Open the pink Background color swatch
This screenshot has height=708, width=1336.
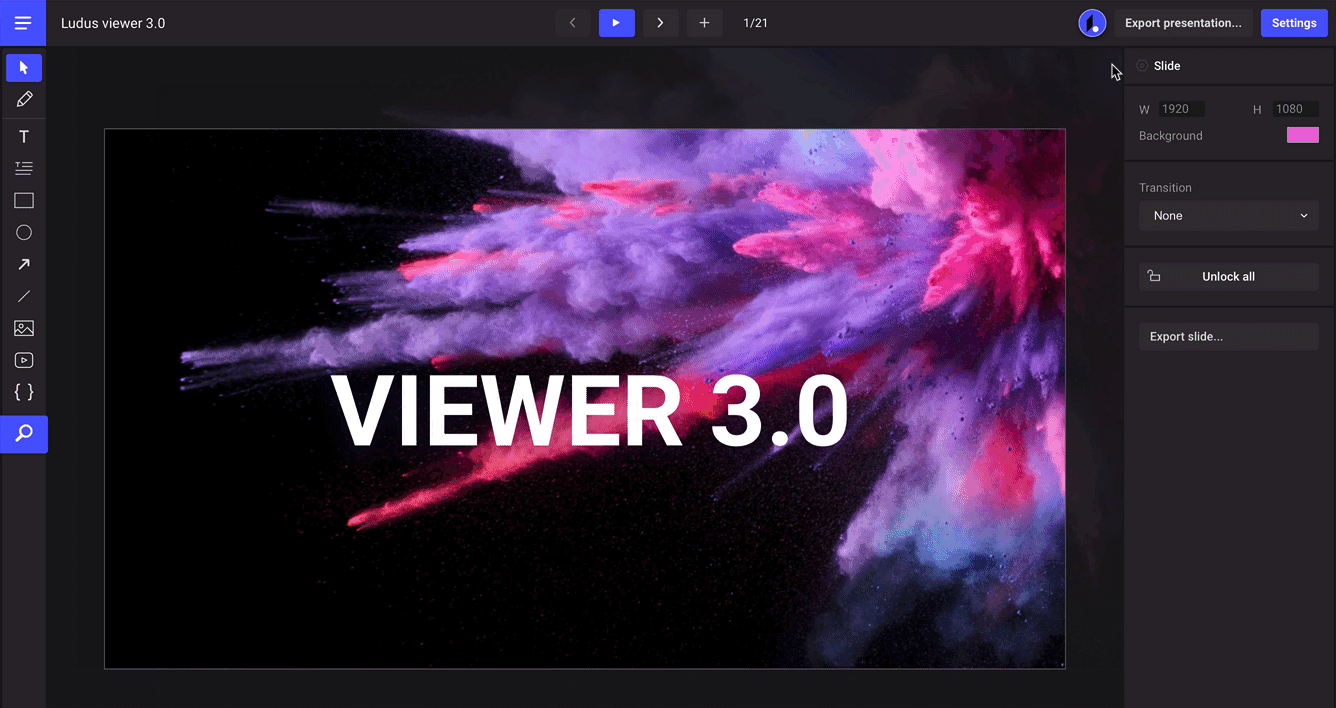tap(1302, 136)
